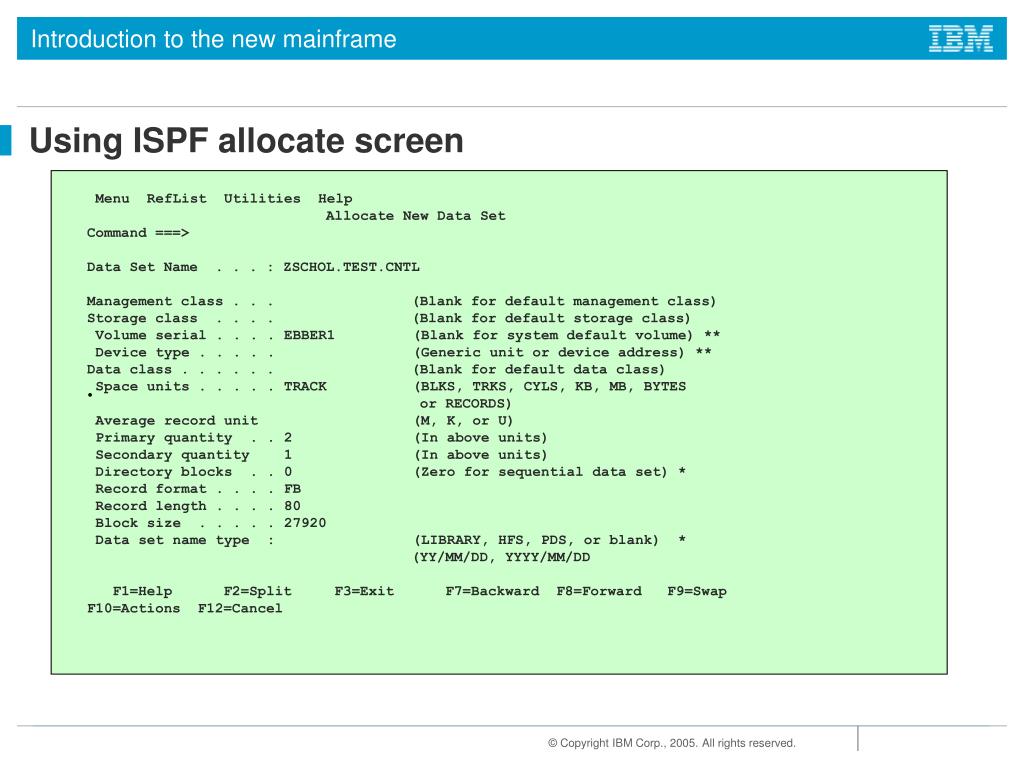Click the Record length value 80

(292, 506)
